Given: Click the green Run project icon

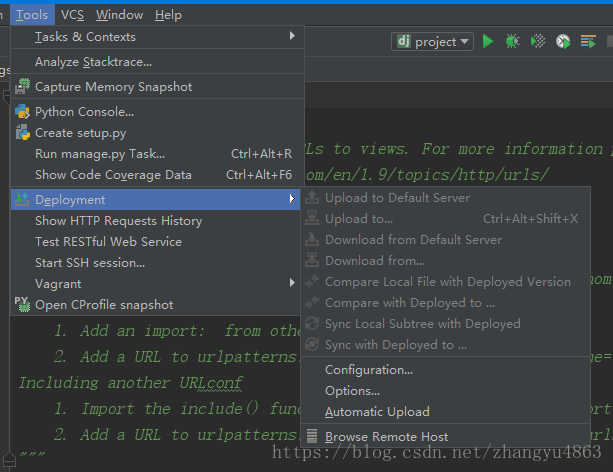Looking at the screenshot, I should pos(488,41).
